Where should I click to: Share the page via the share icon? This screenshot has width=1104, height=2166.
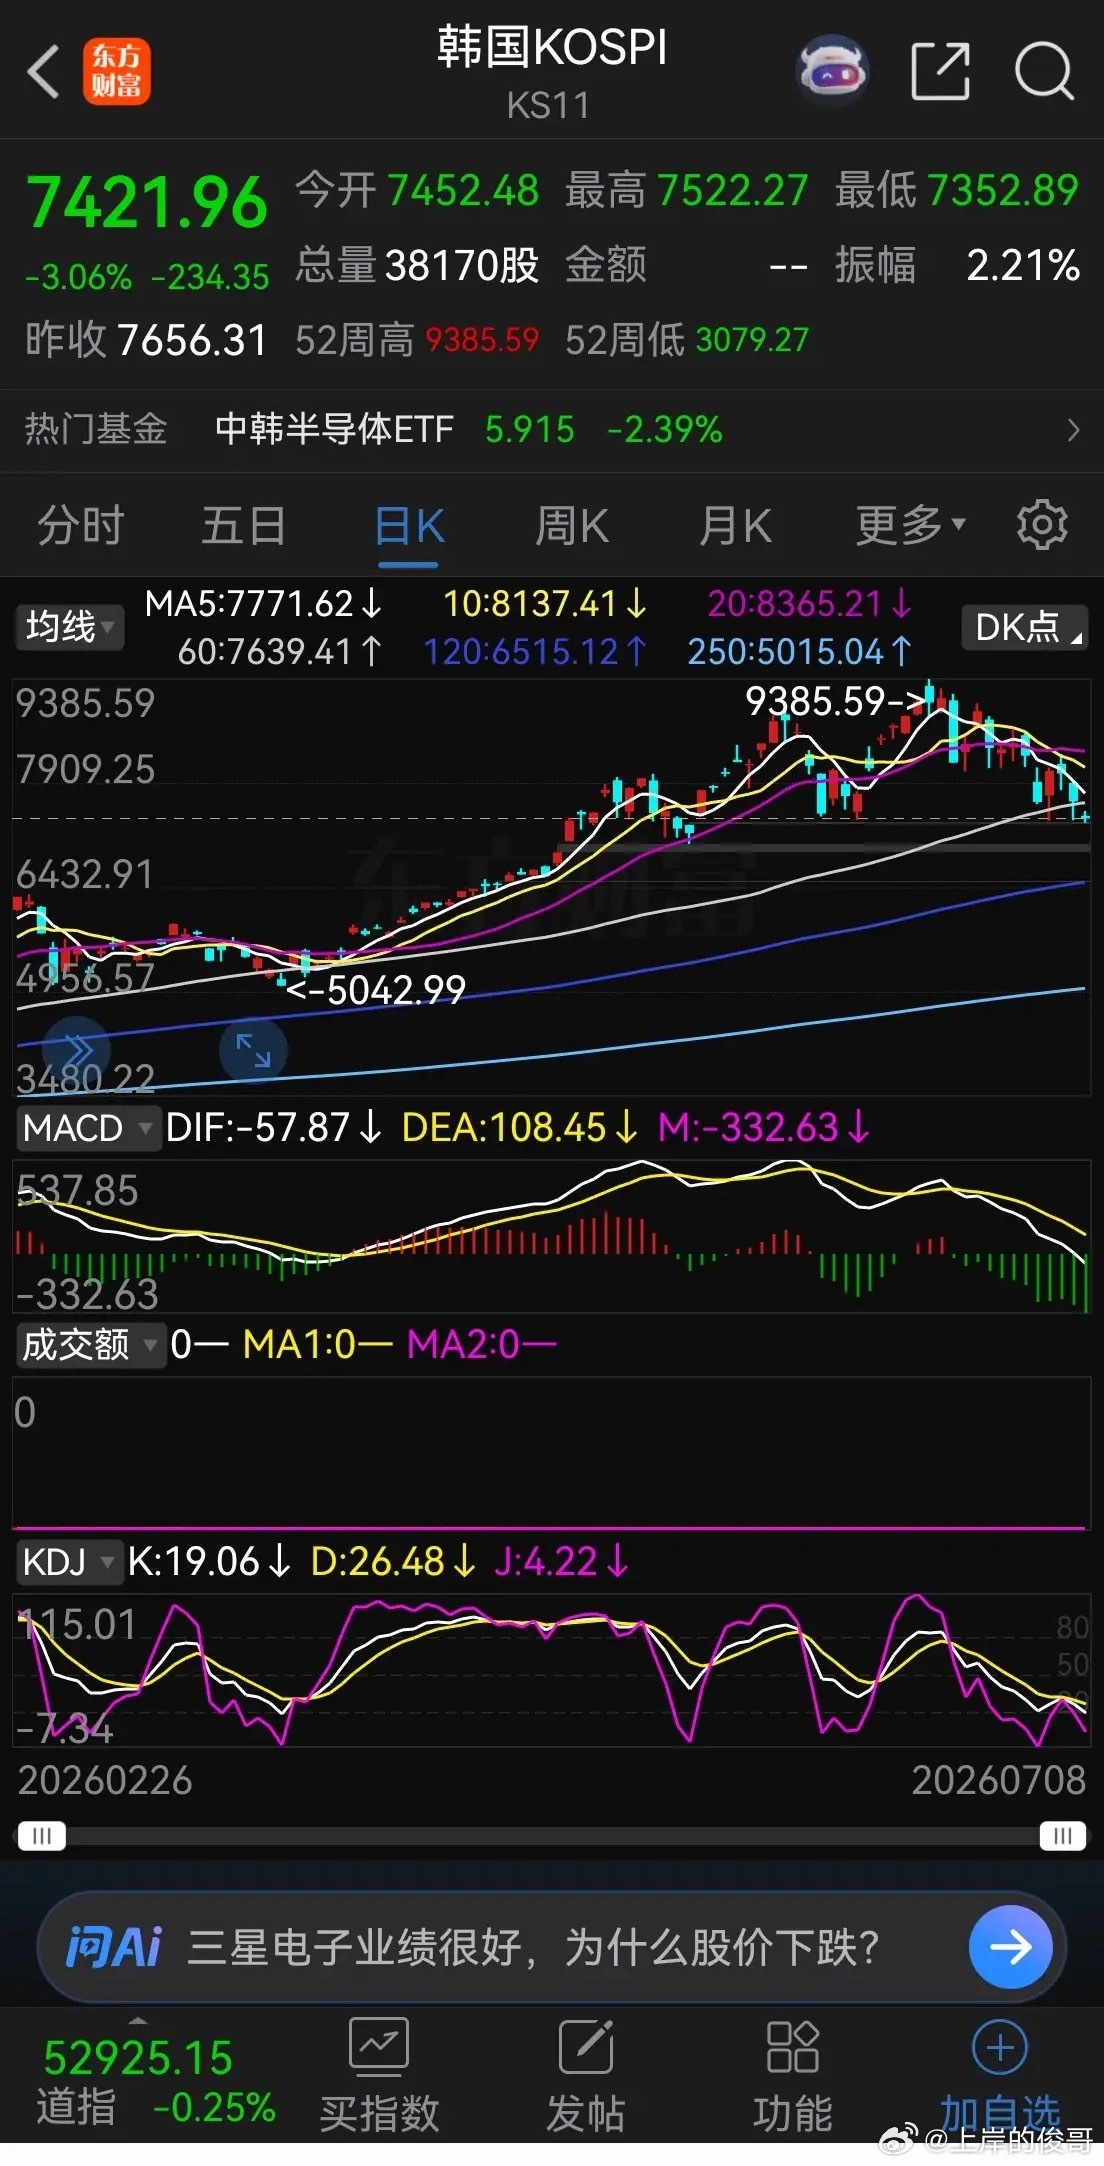[941, 71]
